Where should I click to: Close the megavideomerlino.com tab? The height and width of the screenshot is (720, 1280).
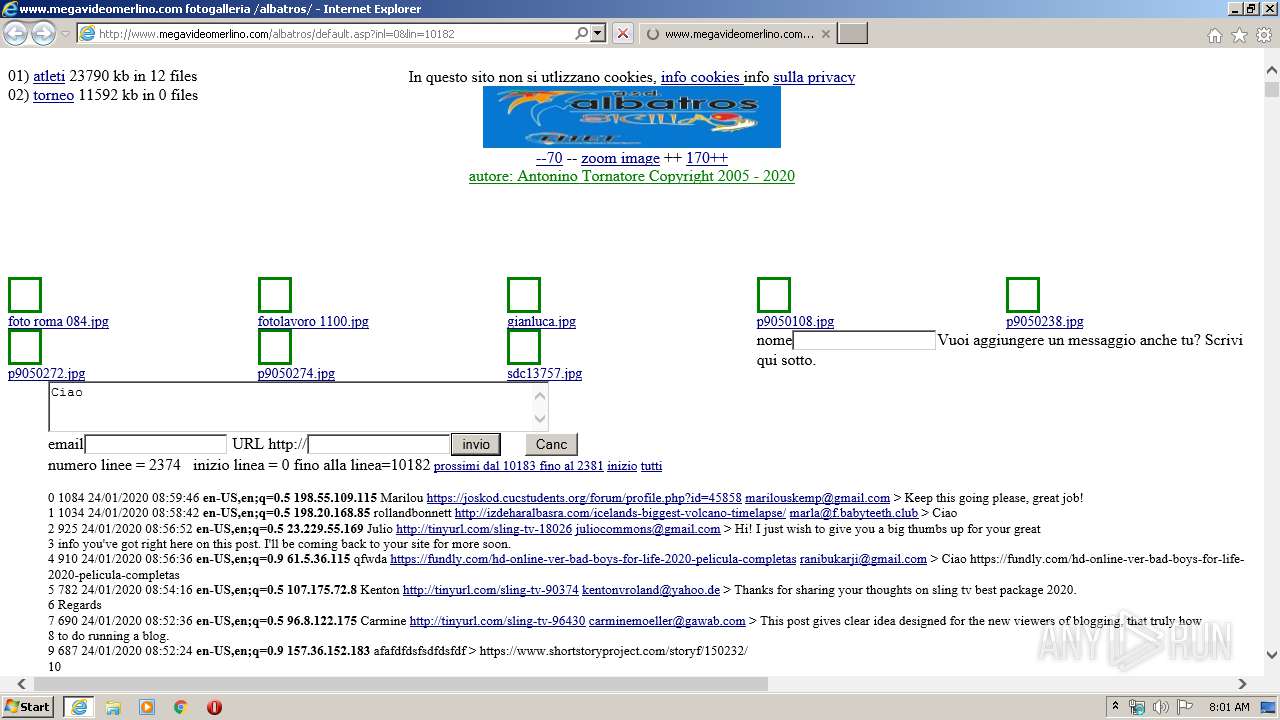point(825,33)
